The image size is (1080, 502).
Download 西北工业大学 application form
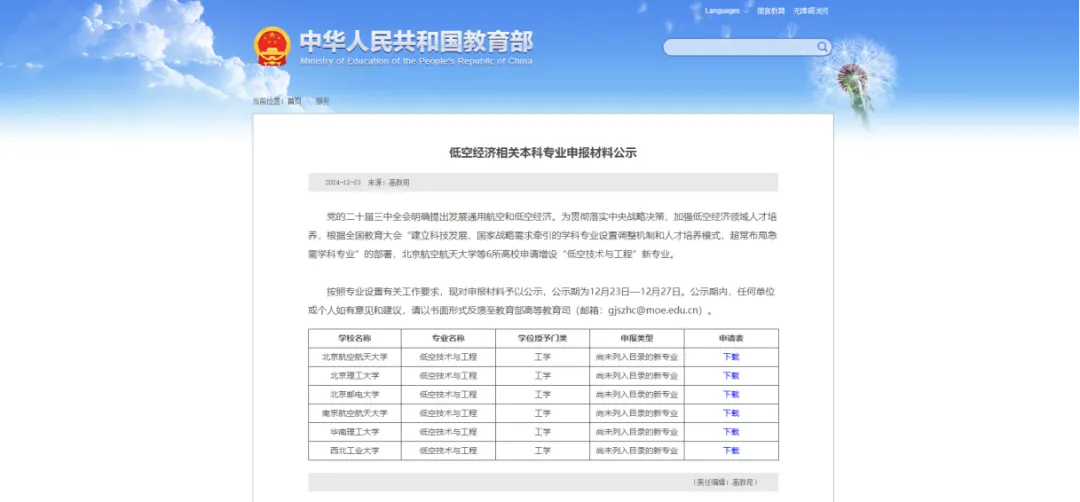tap(731, 451)
